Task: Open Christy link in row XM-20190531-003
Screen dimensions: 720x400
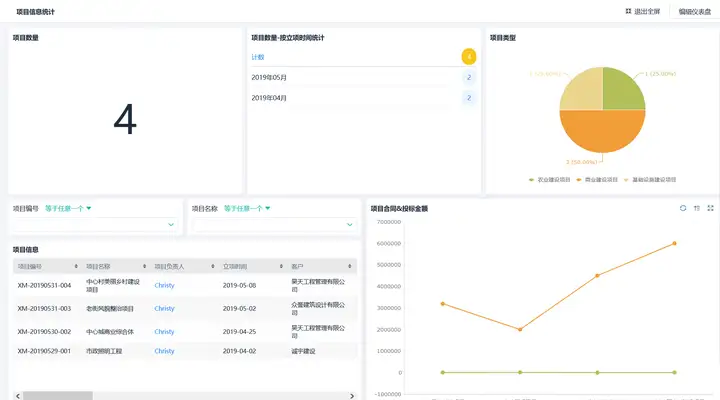Action: pyautogui.click(x=164, y=308)
